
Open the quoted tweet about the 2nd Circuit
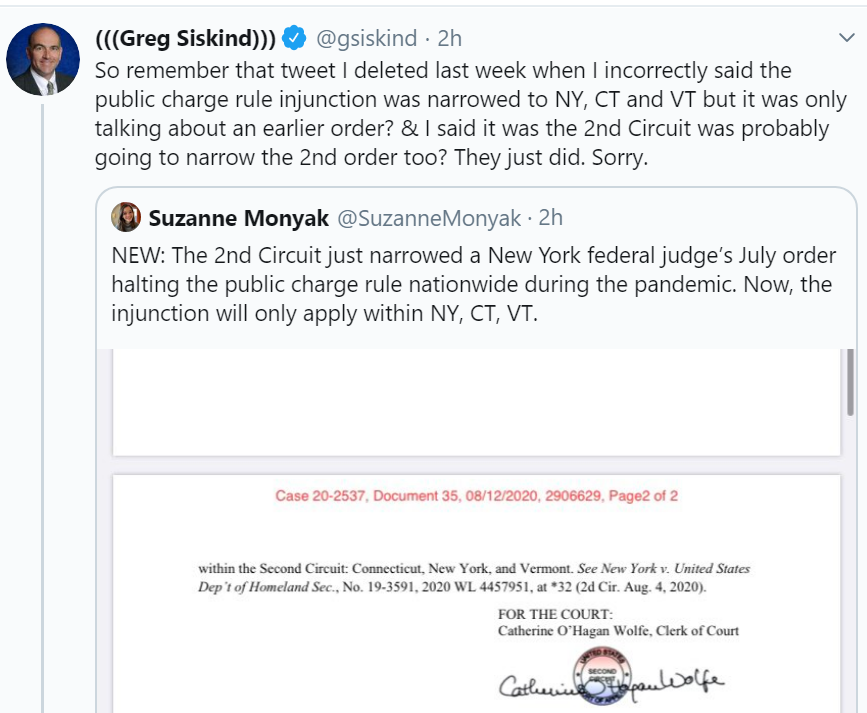click(473, 284)
